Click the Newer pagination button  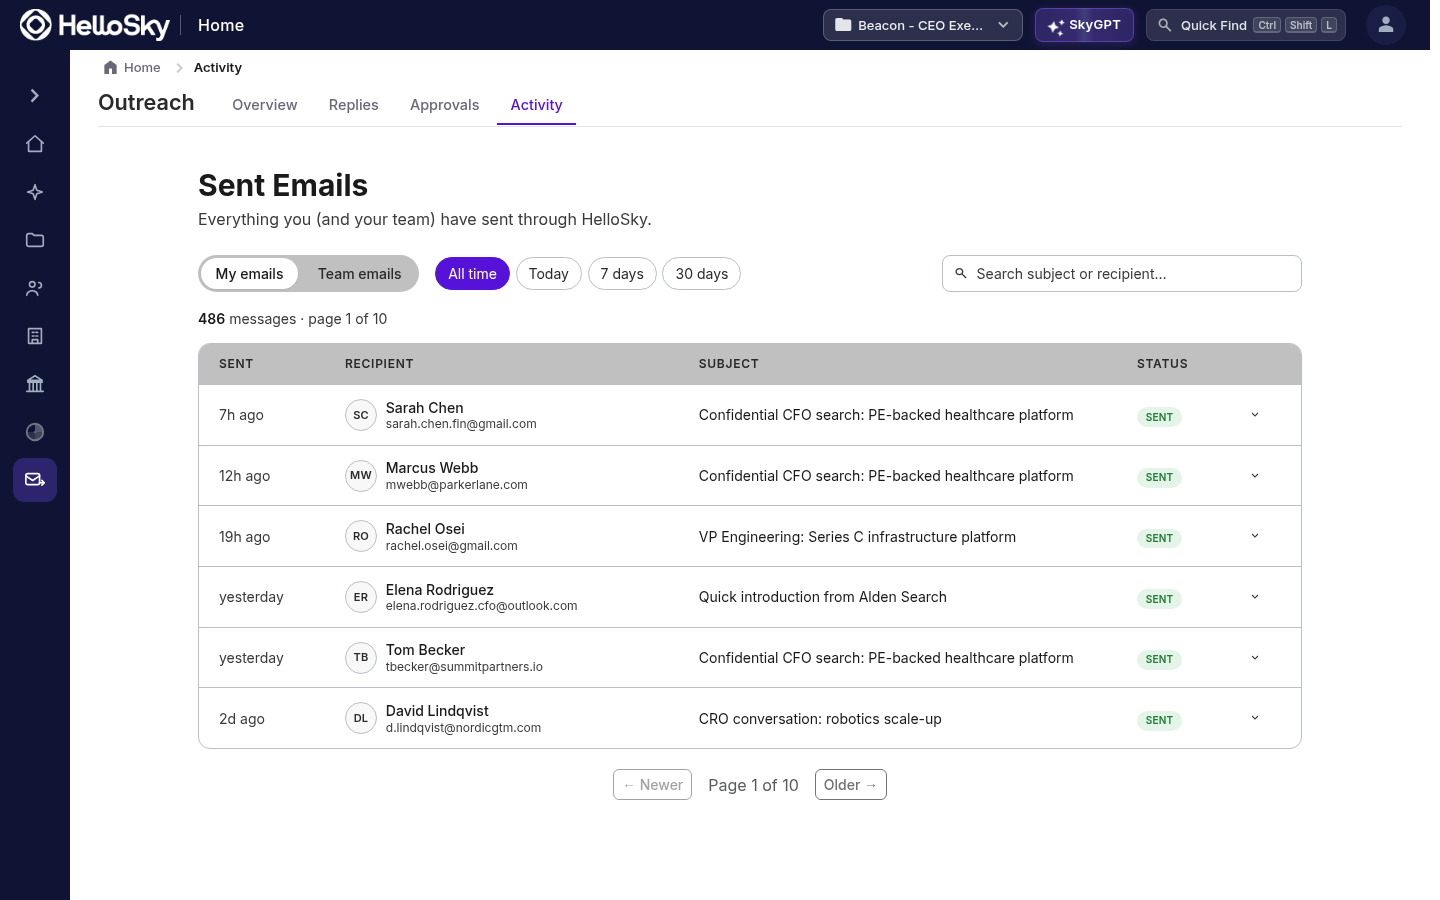(652, 785)
